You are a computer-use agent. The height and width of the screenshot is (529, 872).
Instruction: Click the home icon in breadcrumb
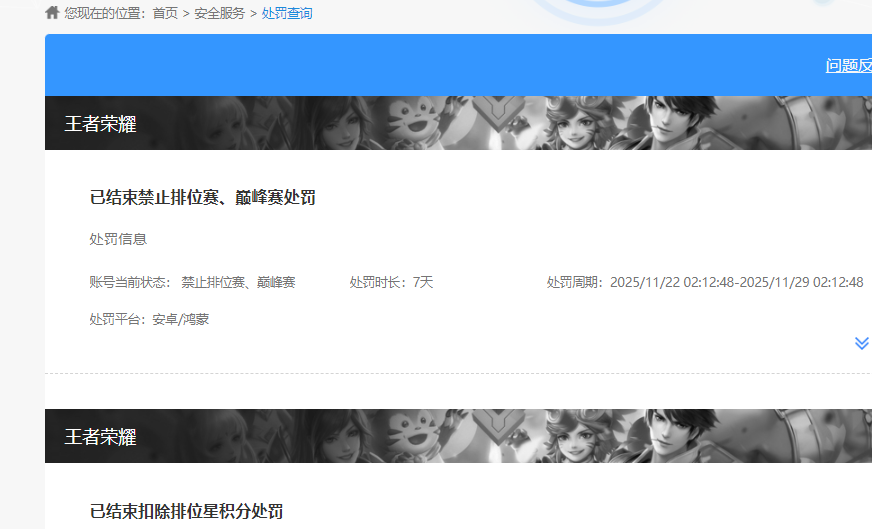click(52, 12)
